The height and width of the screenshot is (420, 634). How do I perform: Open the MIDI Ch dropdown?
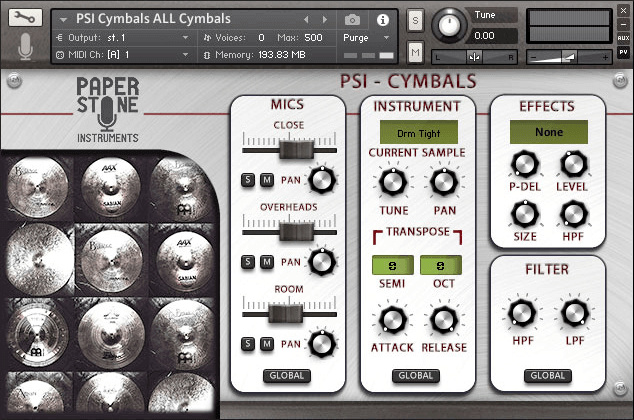123,55
